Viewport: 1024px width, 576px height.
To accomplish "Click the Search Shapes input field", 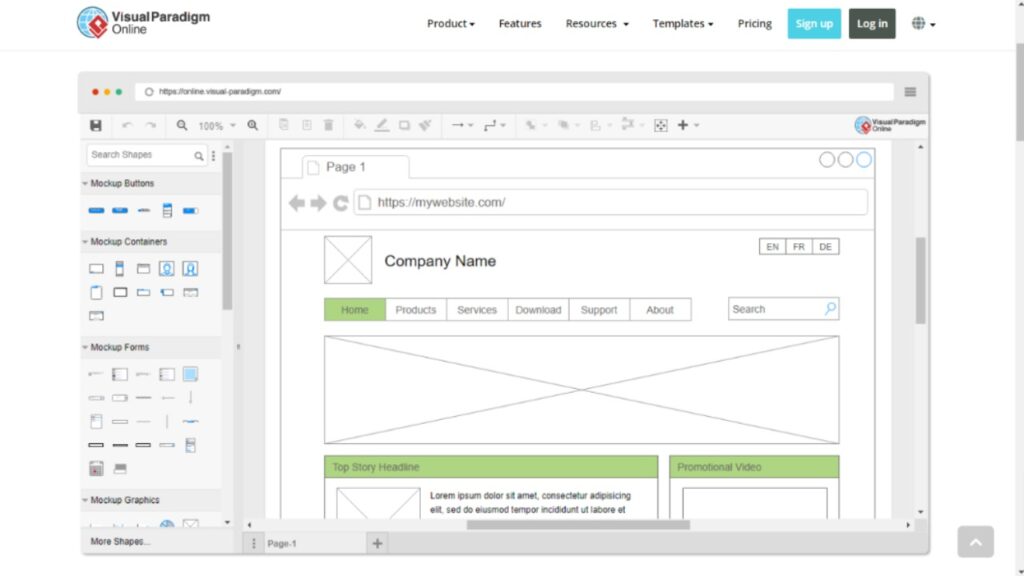I will click(x=140, y=155).
